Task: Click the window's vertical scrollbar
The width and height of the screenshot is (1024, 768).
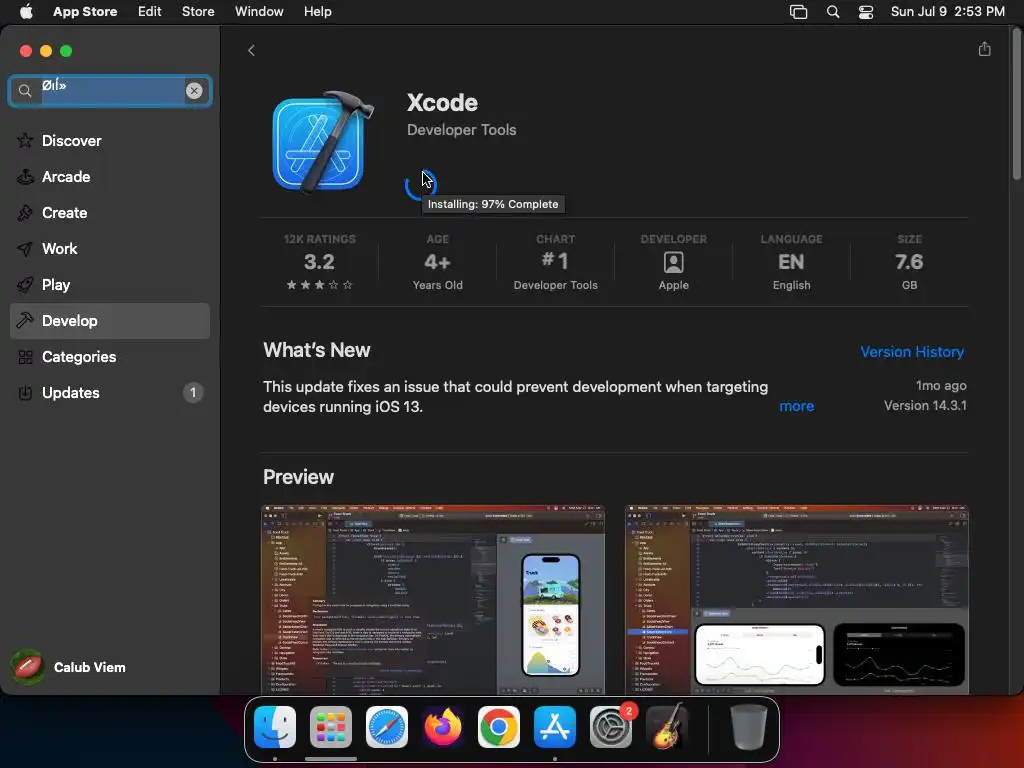Action: click(x=1016, y=104)
